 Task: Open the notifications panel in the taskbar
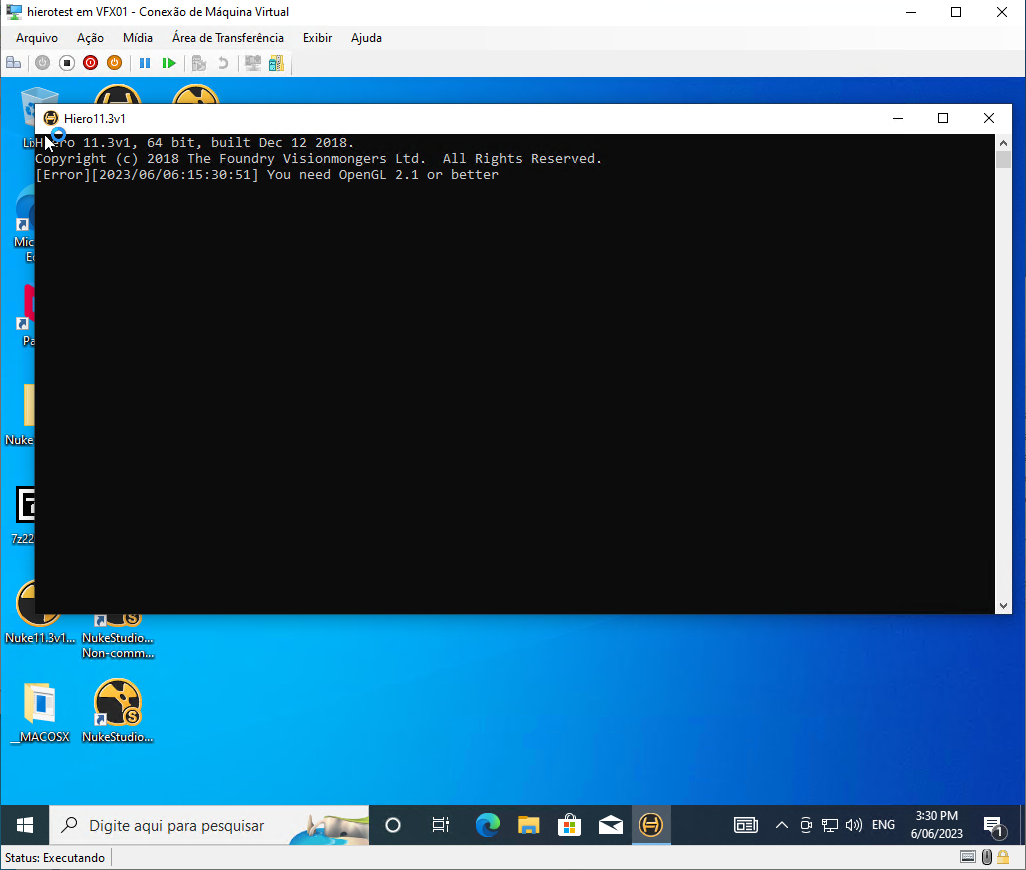pos(997,825)
